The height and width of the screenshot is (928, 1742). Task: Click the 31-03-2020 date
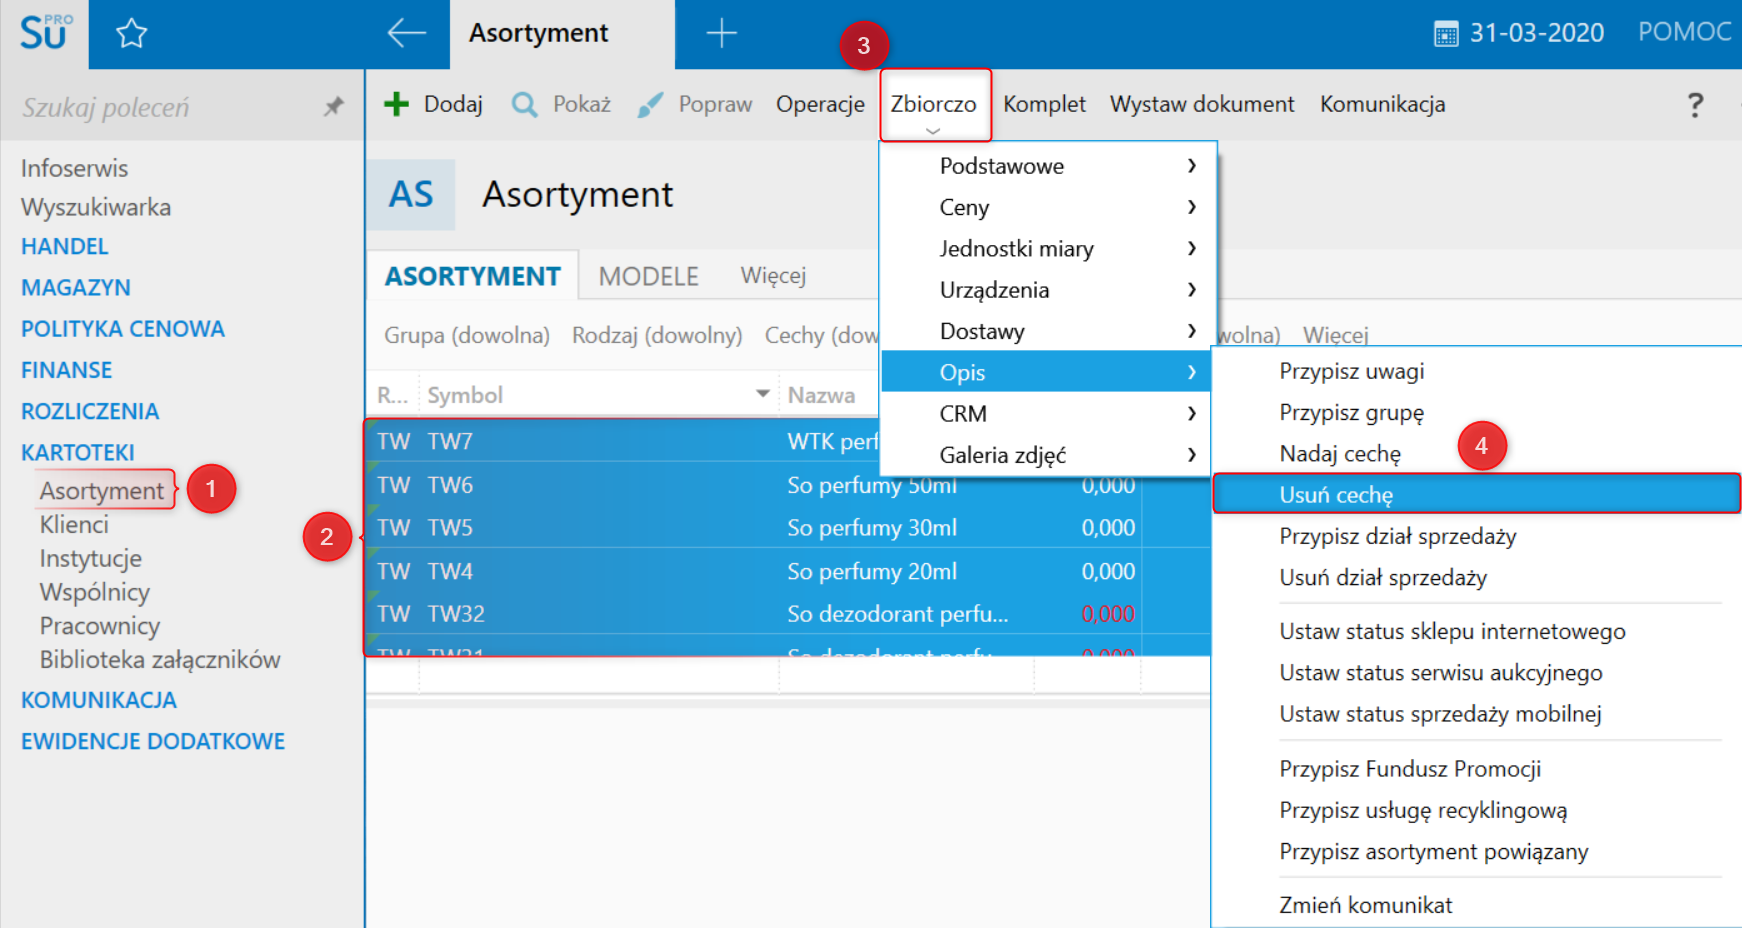pyautogui.click(x=1536, y=33)
